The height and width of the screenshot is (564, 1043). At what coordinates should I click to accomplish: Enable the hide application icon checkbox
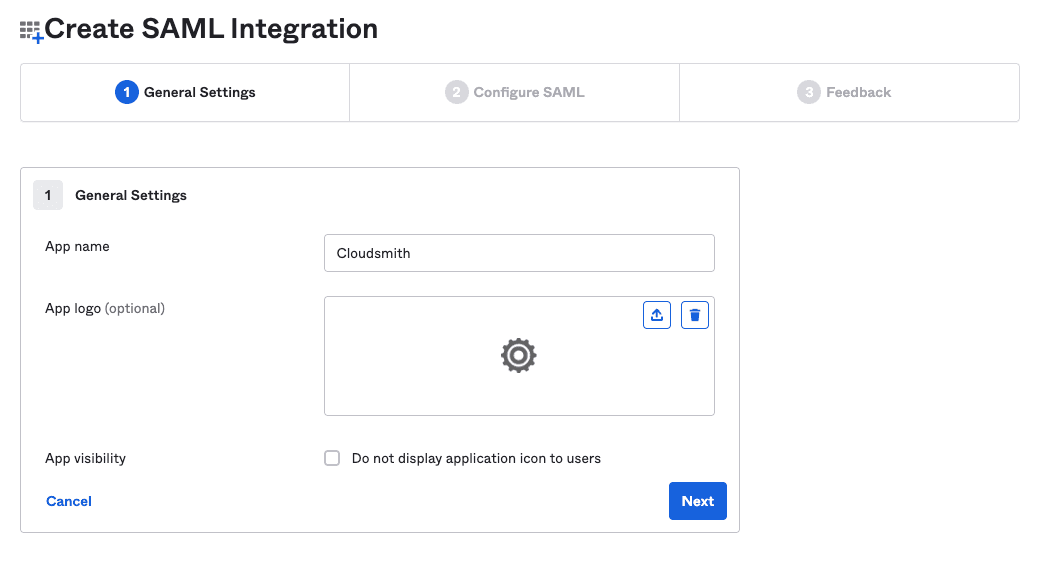(x=332, y=458)
